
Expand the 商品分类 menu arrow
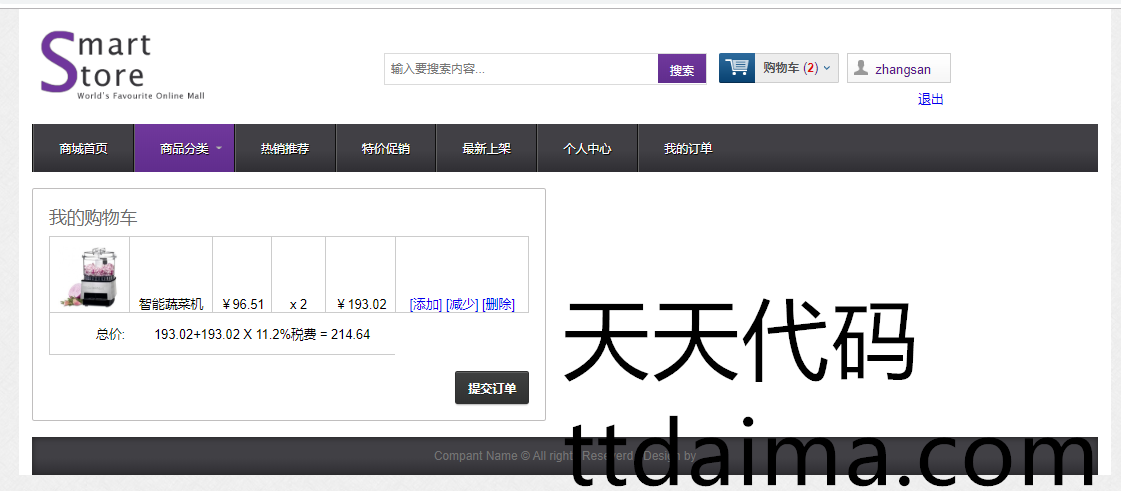tap(219, 148)
